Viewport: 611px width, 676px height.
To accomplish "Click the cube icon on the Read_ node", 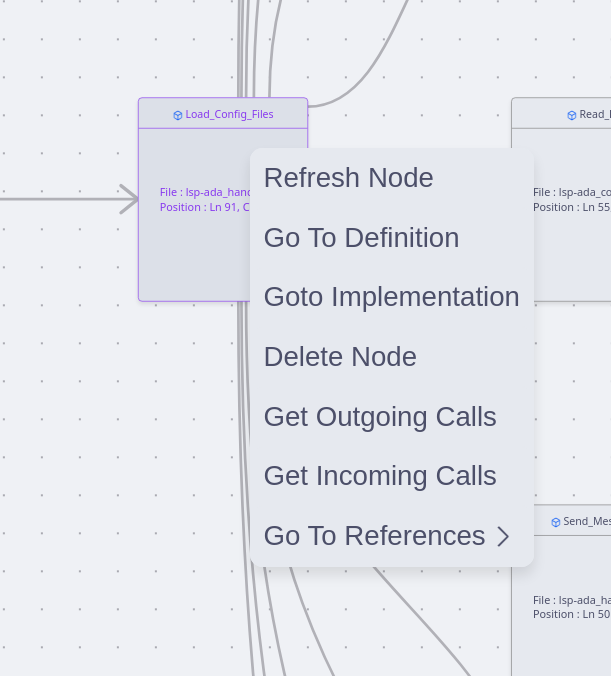I will pos(572,115).
